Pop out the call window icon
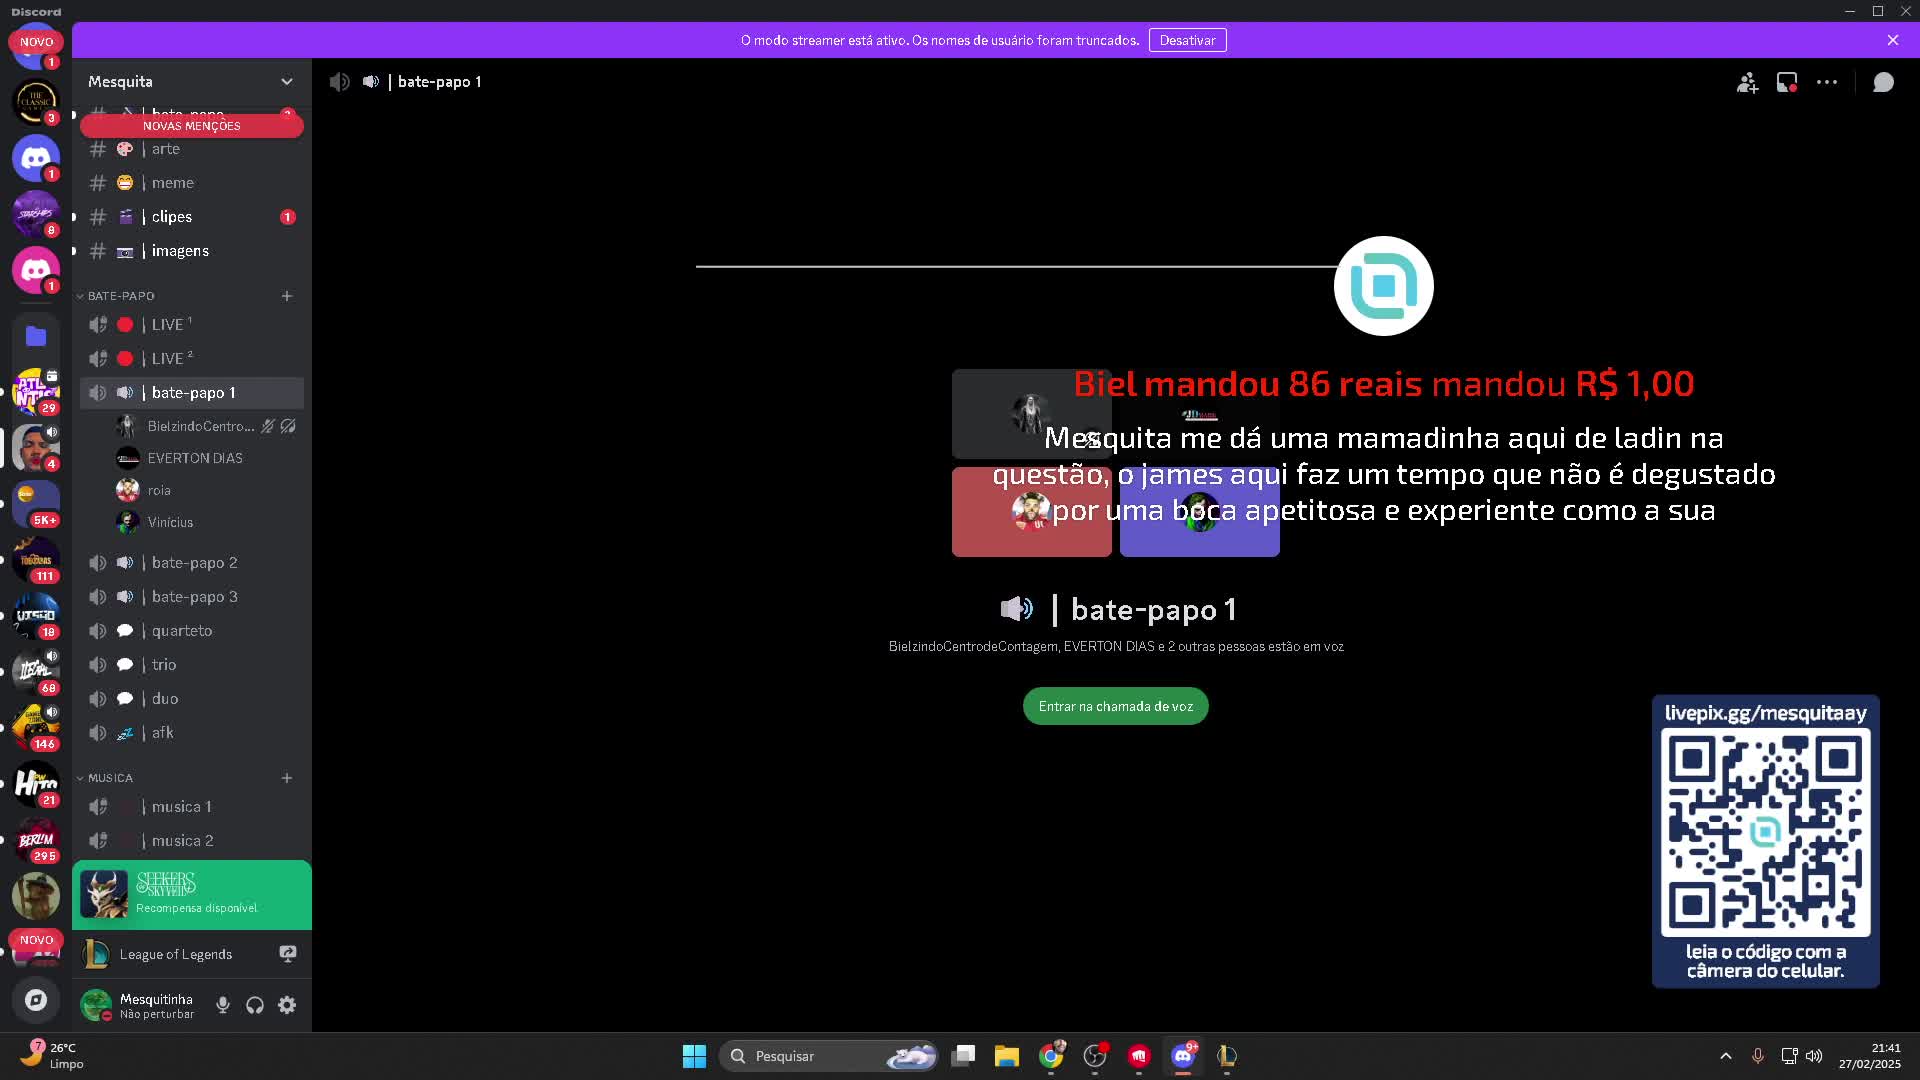1920x1080 pixels. [x=1787, y=82]
